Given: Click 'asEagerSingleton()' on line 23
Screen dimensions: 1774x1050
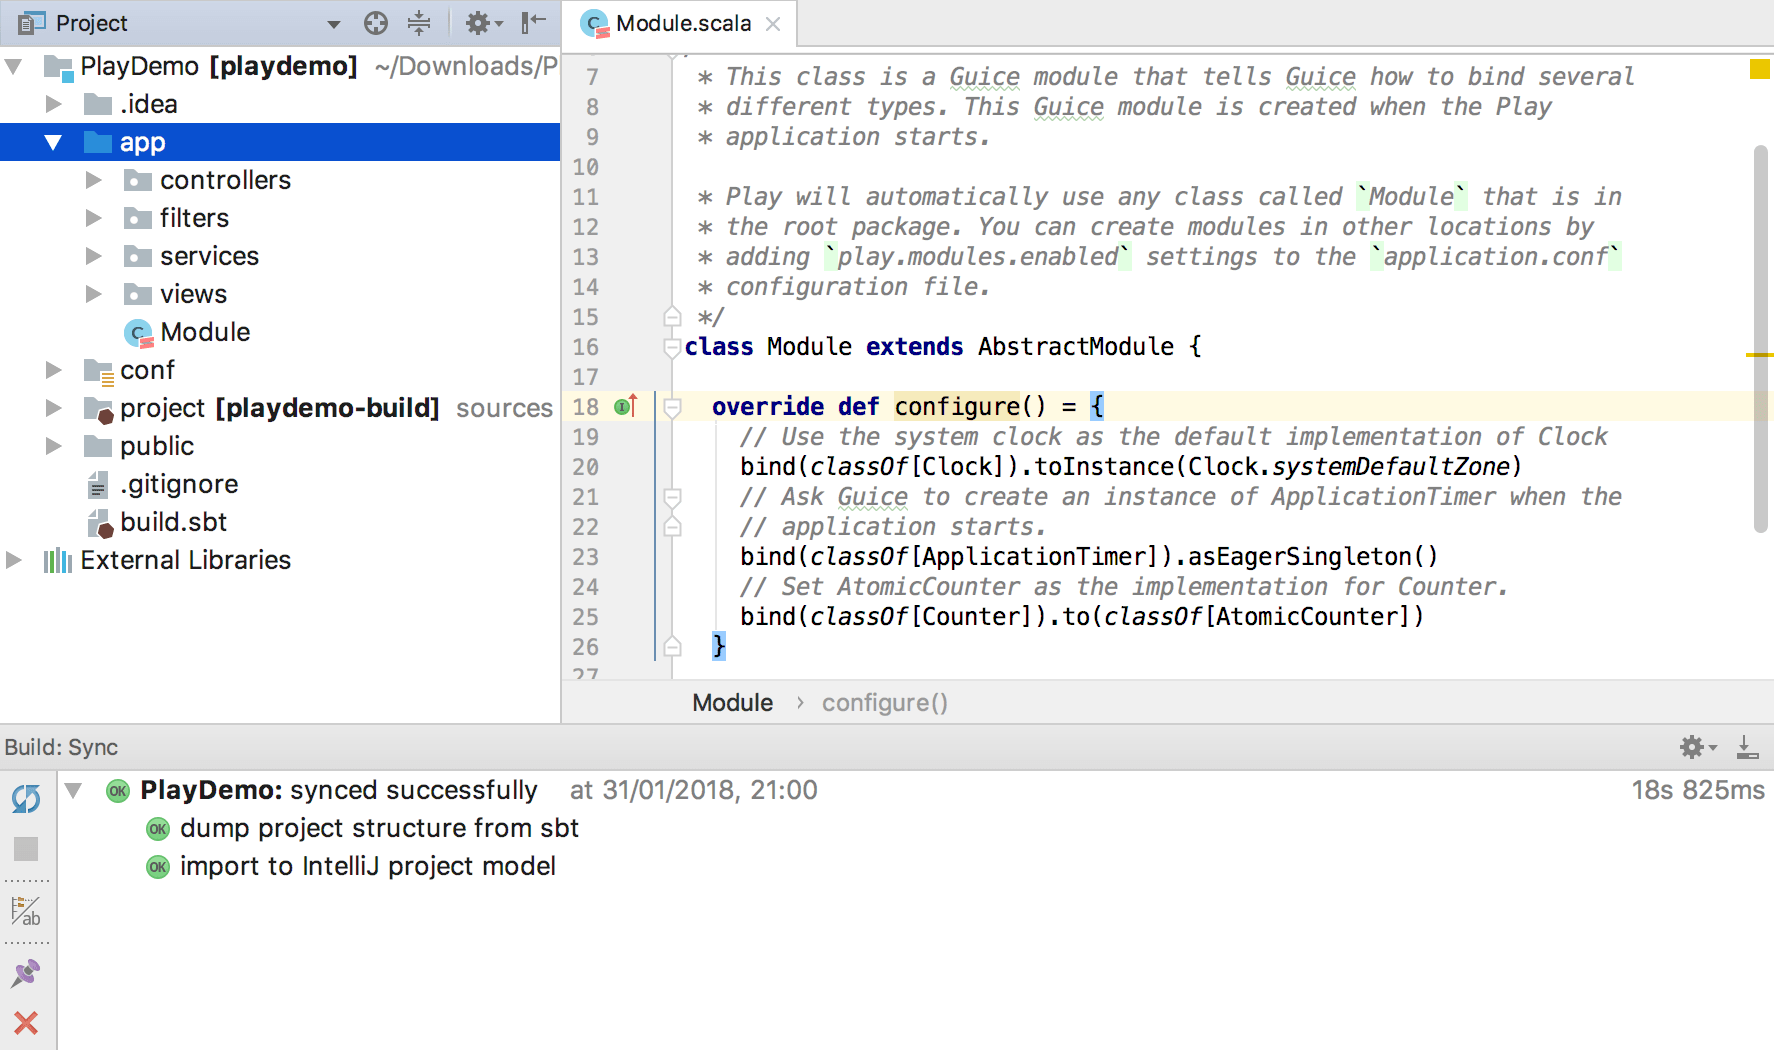Looking at the screenshot, I should click(1312, 556).
